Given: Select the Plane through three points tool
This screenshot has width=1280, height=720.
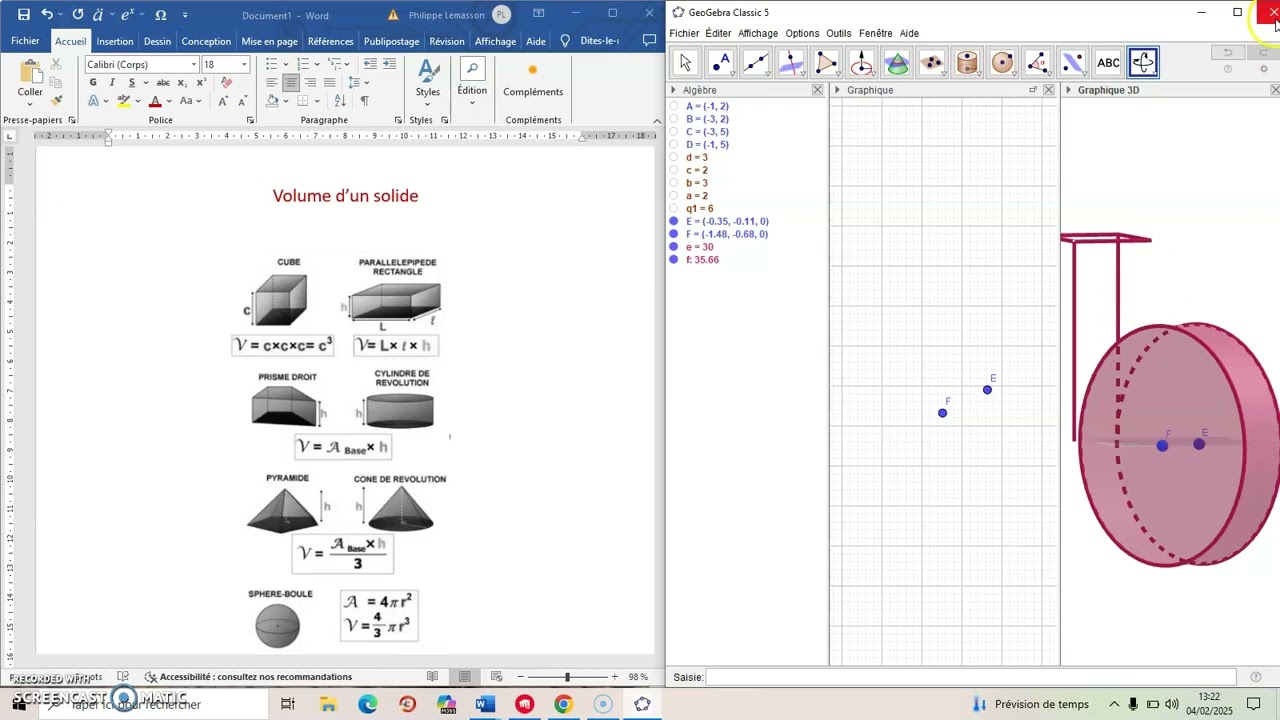Looking at the screenshot, I should (x=932, y=63).
